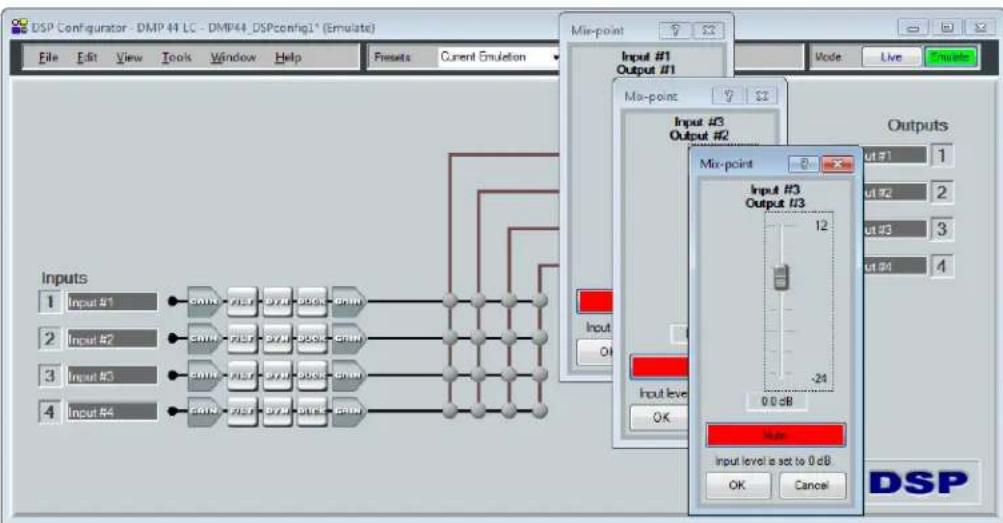This screenshot has height=523, width=1003.
Task: Click help icon in Input #1 Output #1 Mix-point
Action: (x=675, y=30)
